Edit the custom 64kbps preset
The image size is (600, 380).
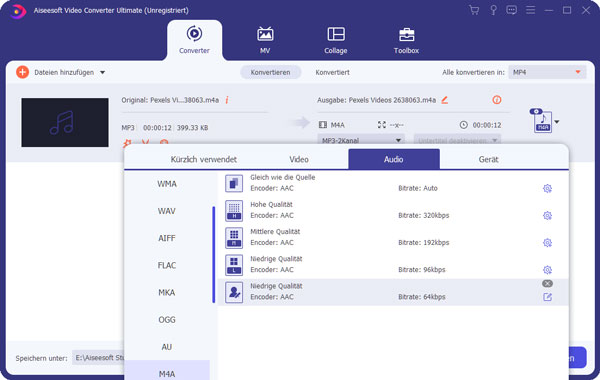pyautogui.click(x=548, y=297)
